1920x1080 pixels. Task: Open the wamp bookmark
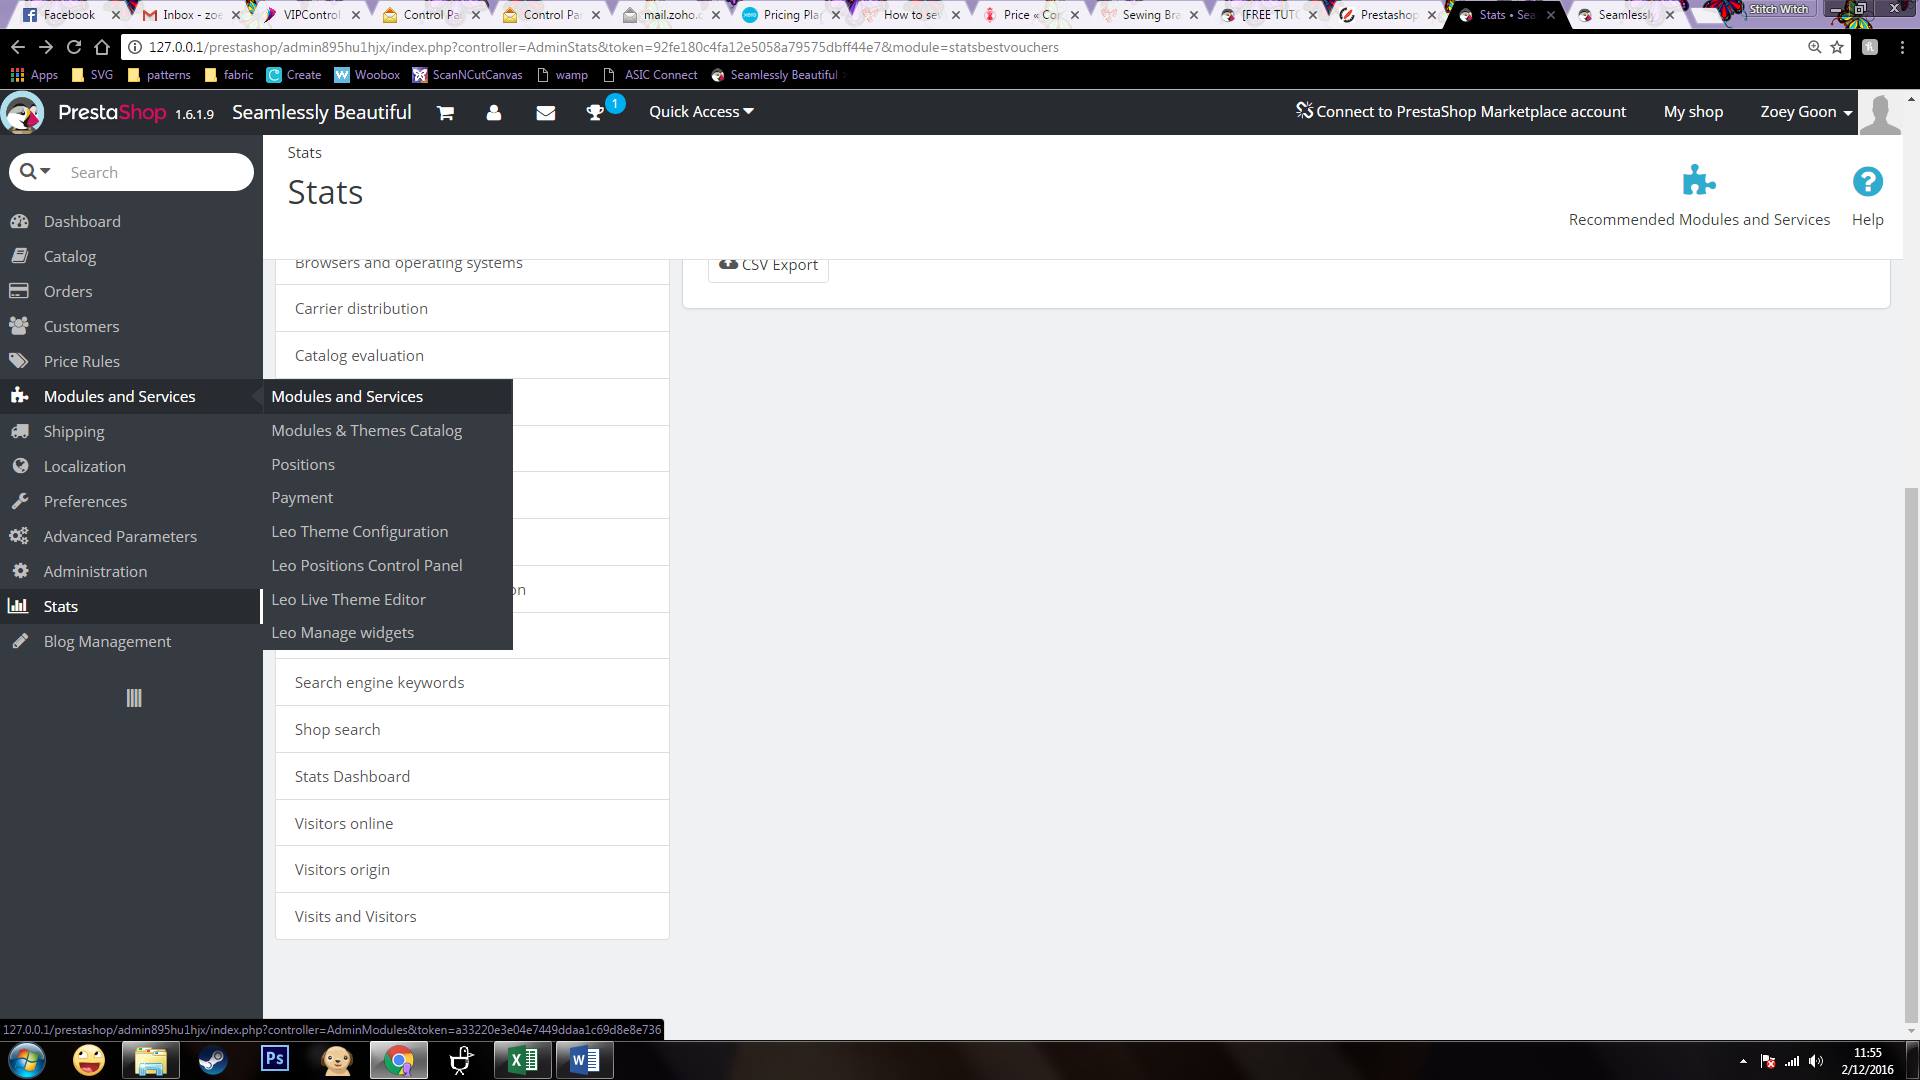(x=563, y=75)
